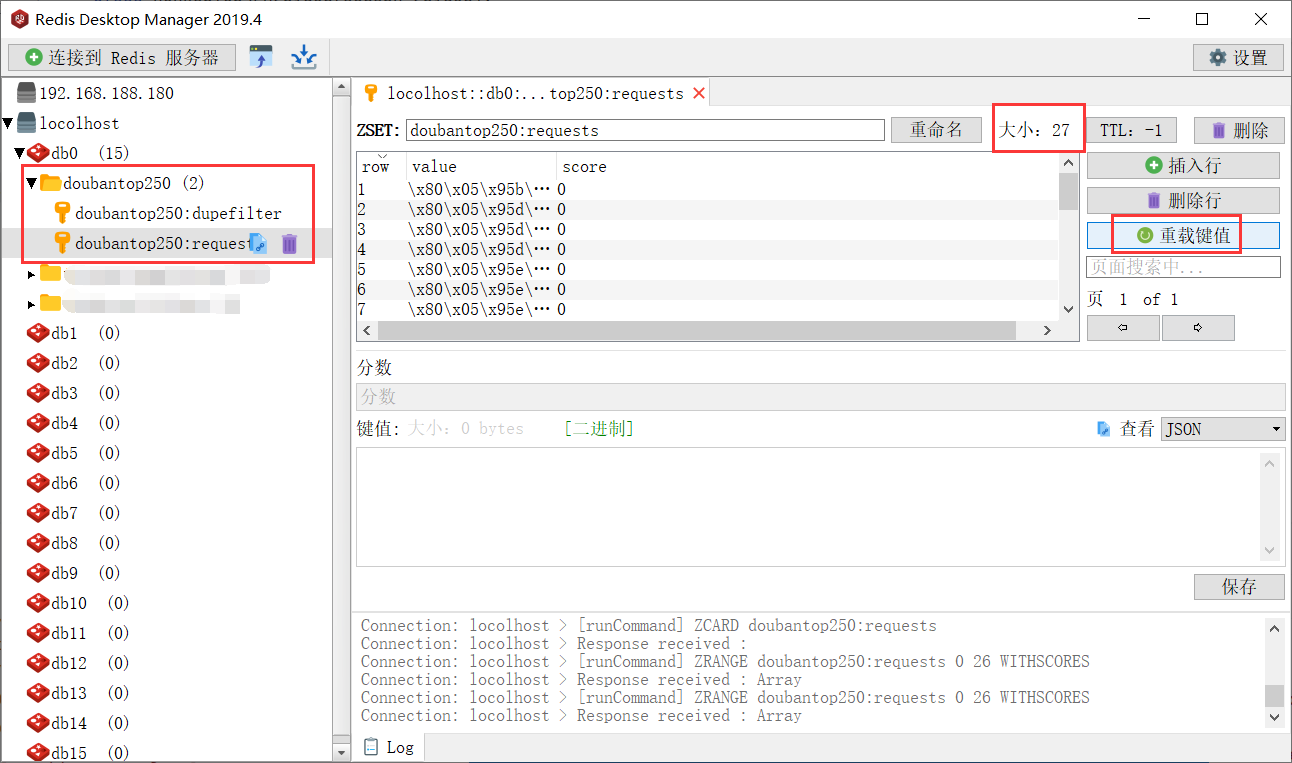Select table row 7 value cell

[x=481, y=309]
